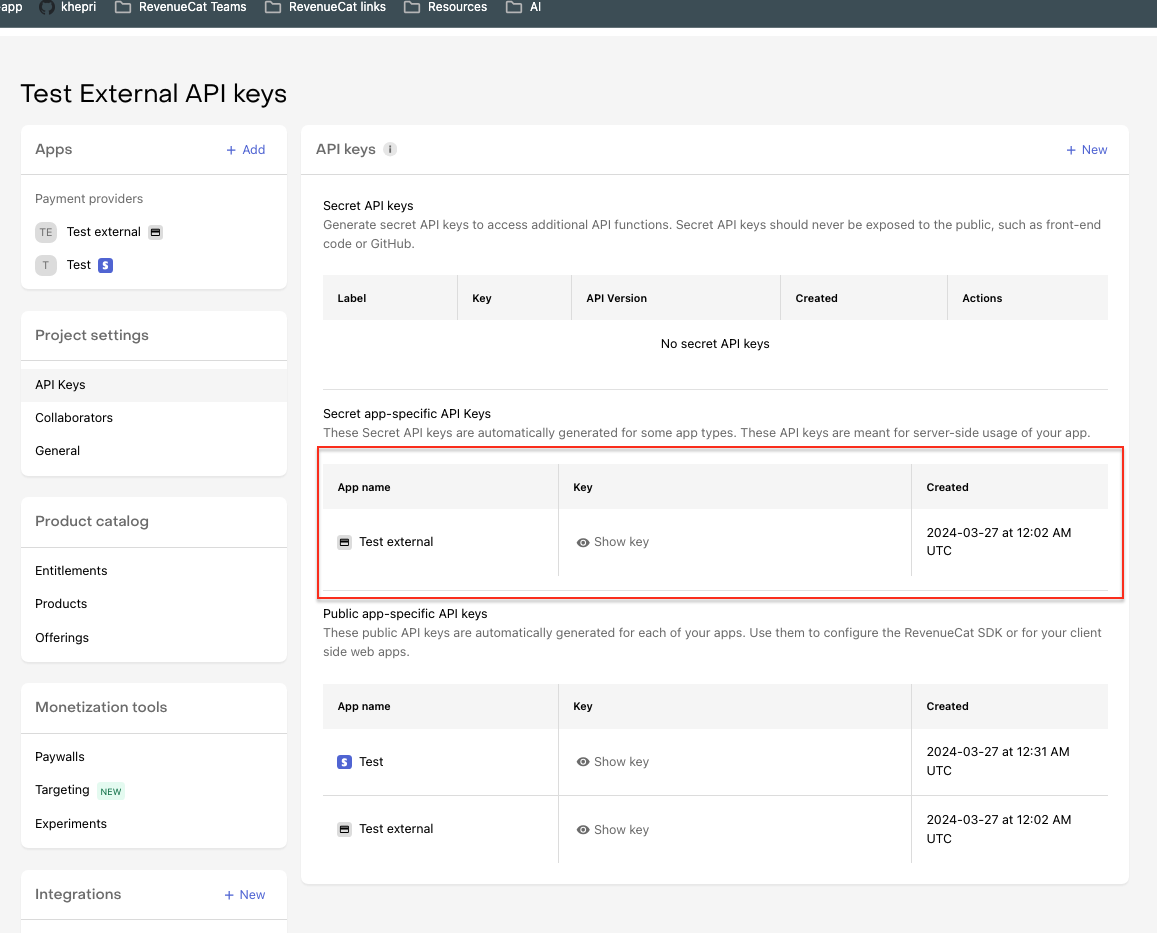Click the eye icon for Test external secret key
The width and height of the screenshot is (1157, 933).
pyautogui.click(x=583, y=541)
